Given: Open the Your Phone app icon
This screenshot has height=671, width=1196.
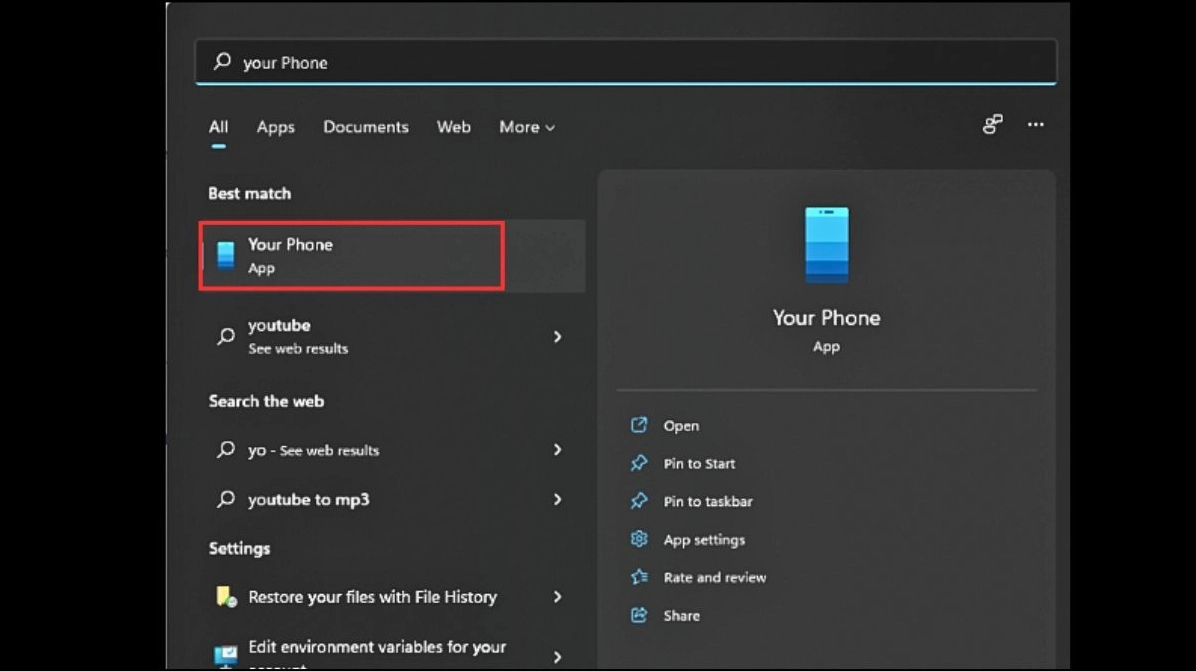Looking at the screenshot, I should (x=225, y=255).
